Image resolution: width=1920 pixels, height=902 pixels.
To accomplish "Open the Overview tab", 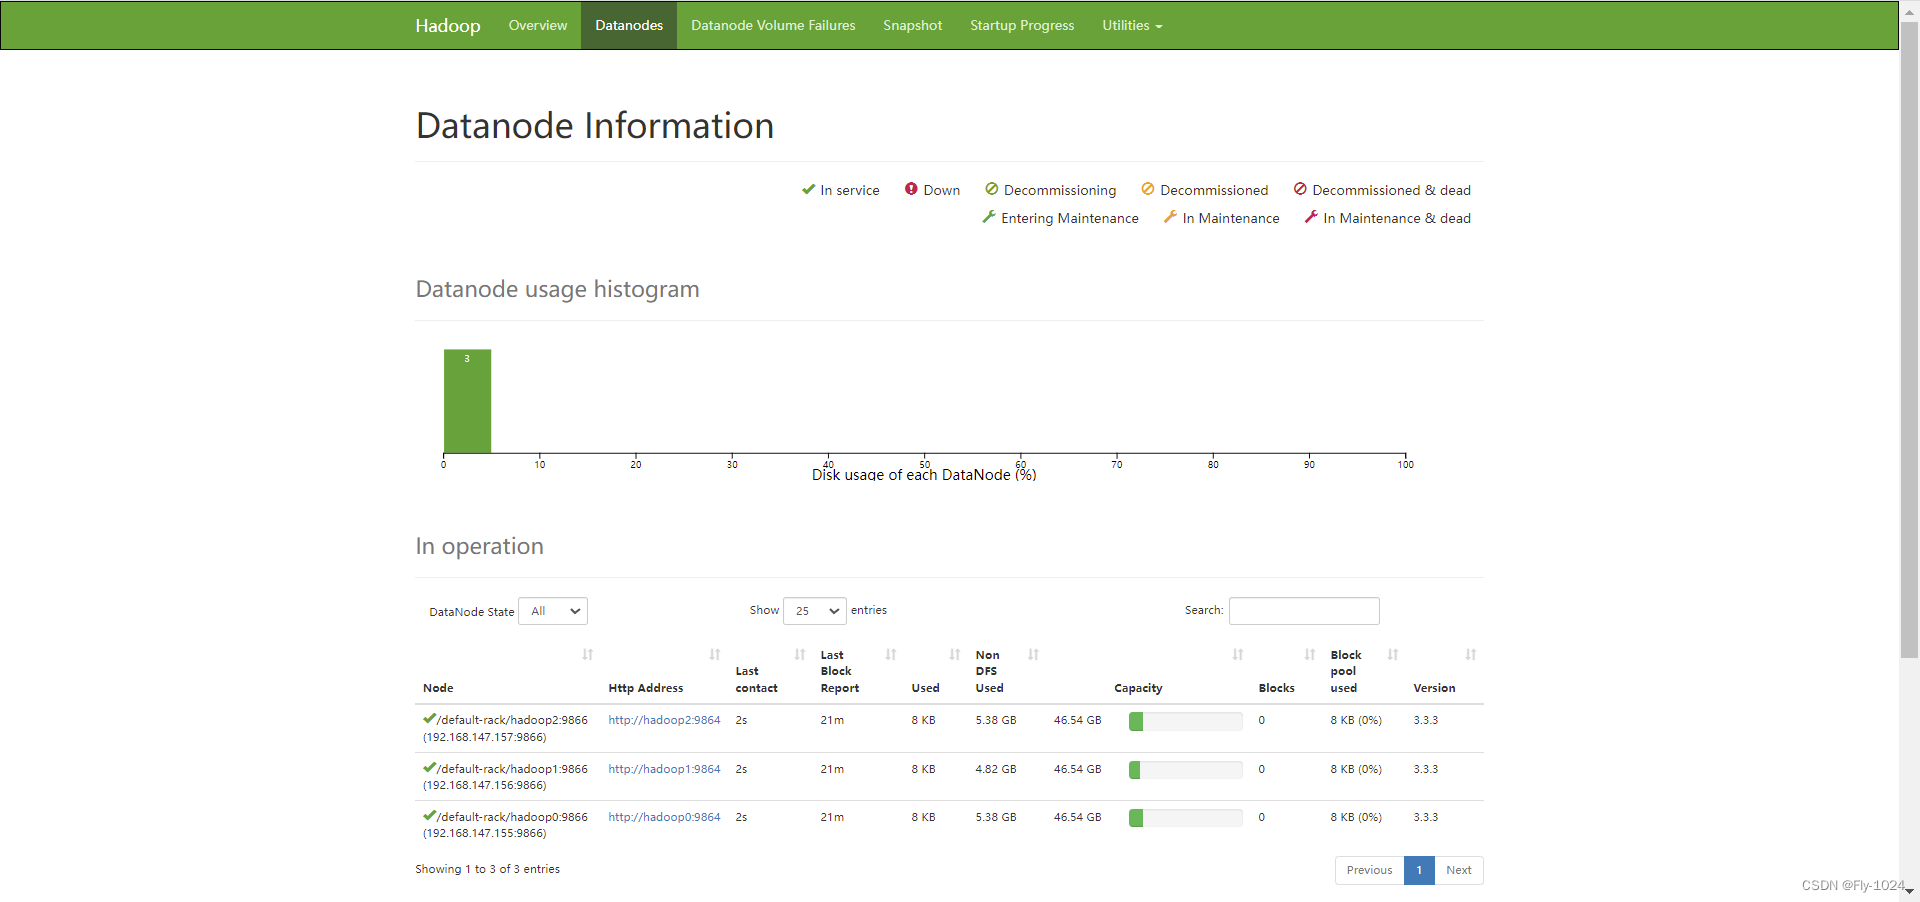I will pos(538,25).
